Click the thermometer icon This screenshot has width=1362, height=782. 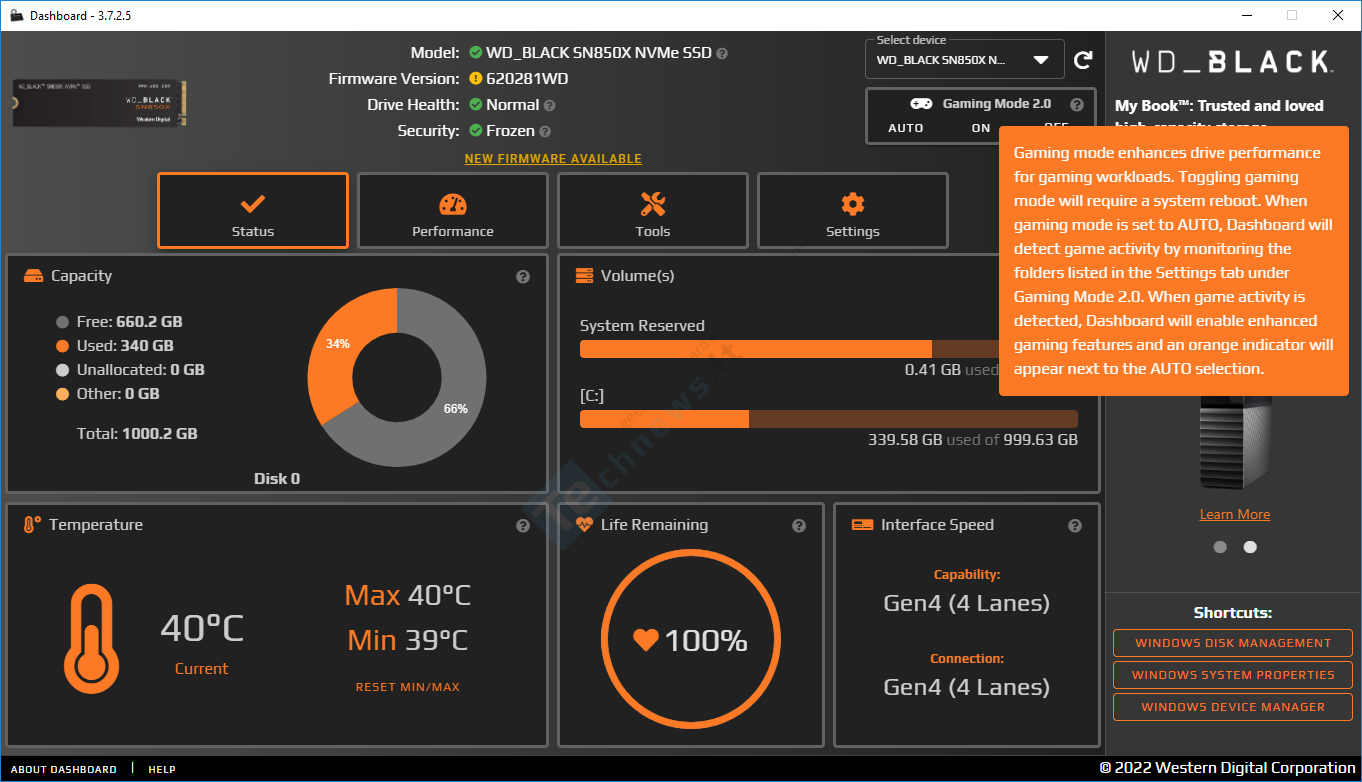[91, 640]
